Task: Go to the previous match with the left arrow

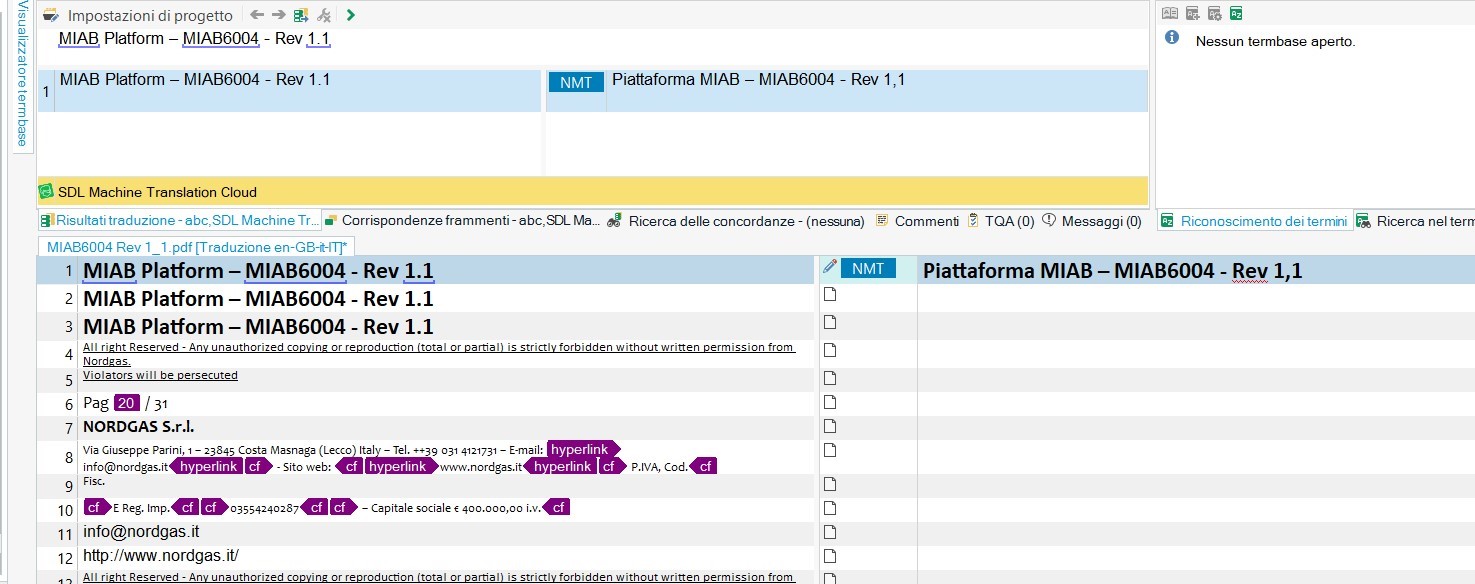Action: pyautogui.click(x=257, y=15)
